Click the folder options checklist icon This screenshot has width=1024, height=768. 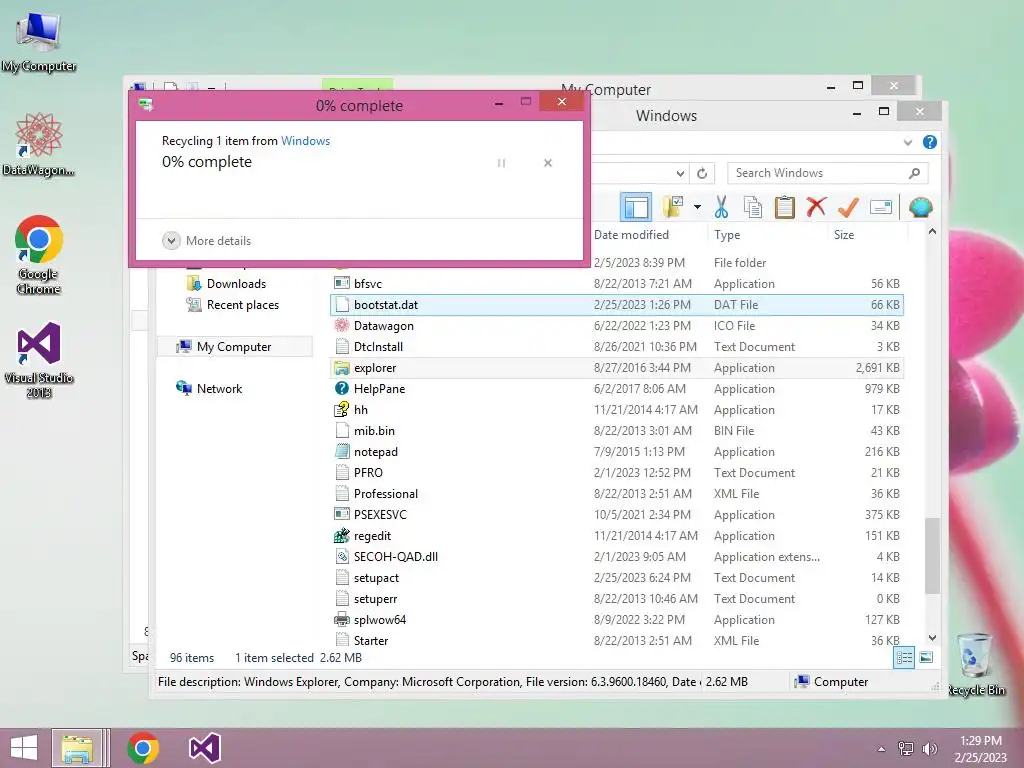tap(673, 207)
